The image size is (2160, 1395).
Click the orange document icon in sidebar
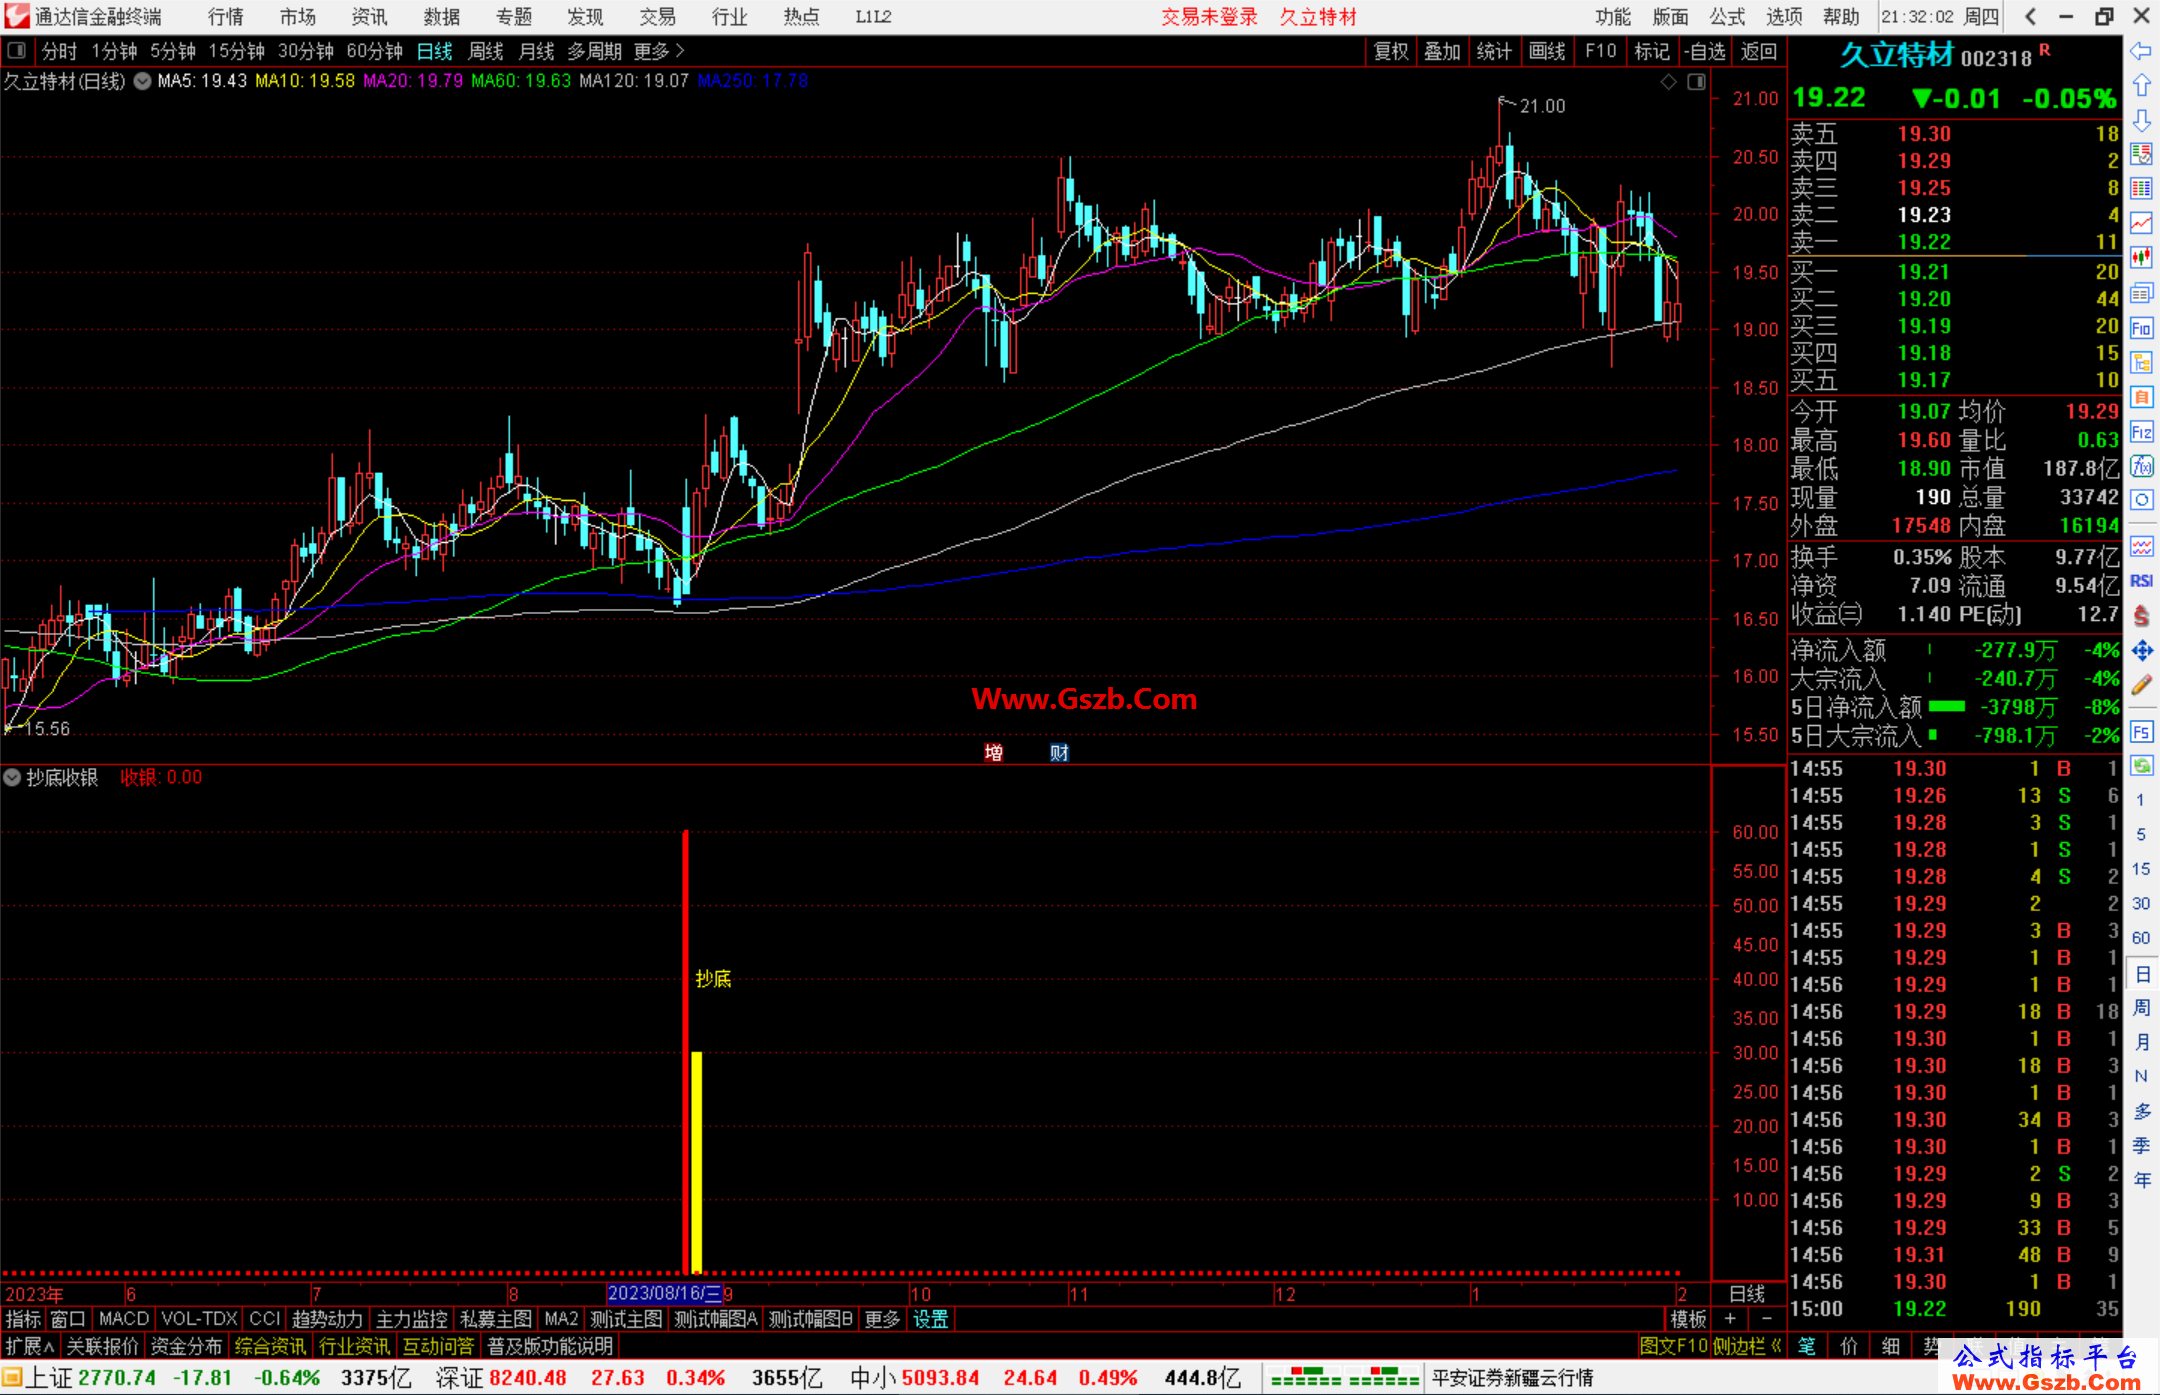point(2141,397)
